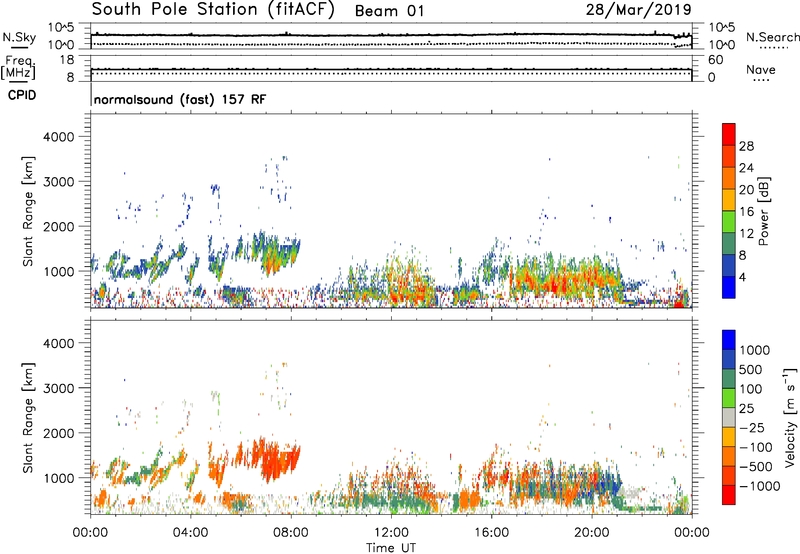800x554 pixels.
Task: Click the '1000' value on velocity scale
Action: coord(755,350)
